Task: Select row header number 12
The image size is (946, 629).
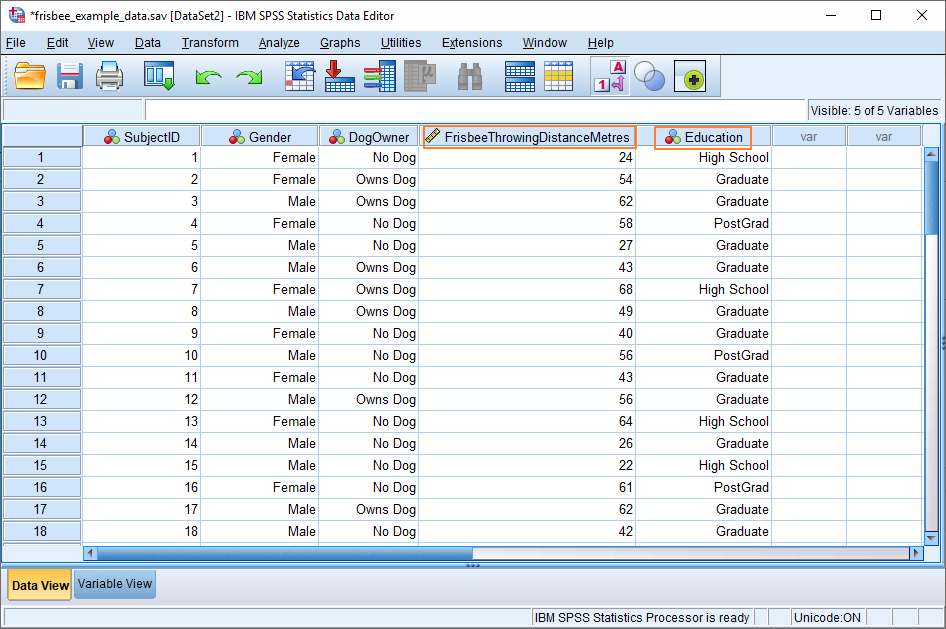Action: pyautogui.click(x=41, y=399)
